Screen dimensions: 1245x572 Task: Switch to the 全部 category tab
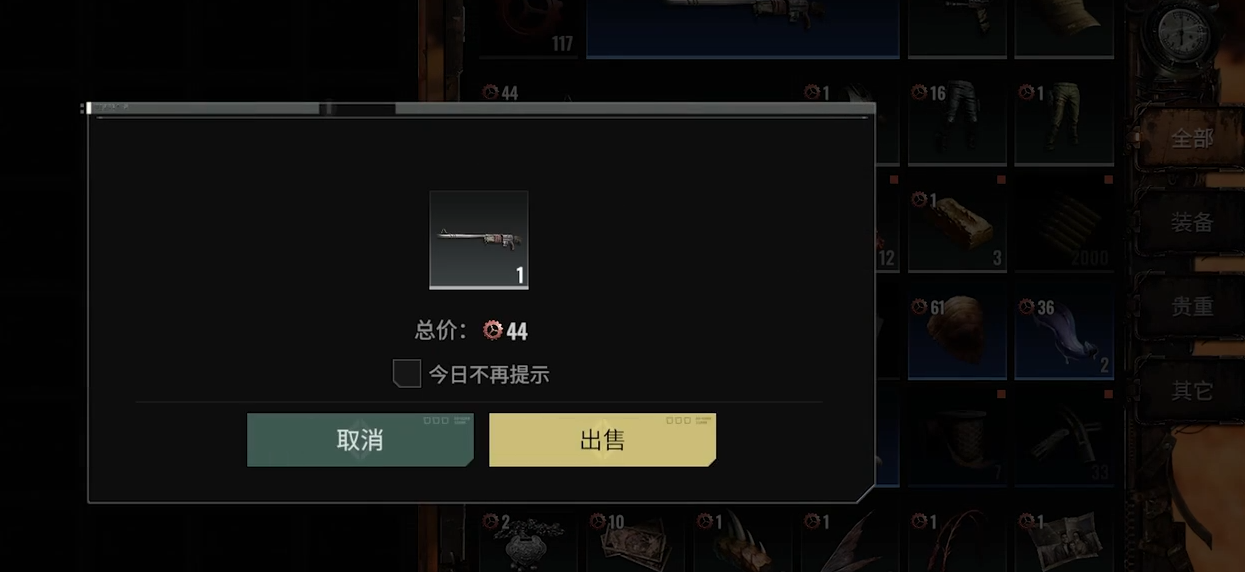(1192, 138)
